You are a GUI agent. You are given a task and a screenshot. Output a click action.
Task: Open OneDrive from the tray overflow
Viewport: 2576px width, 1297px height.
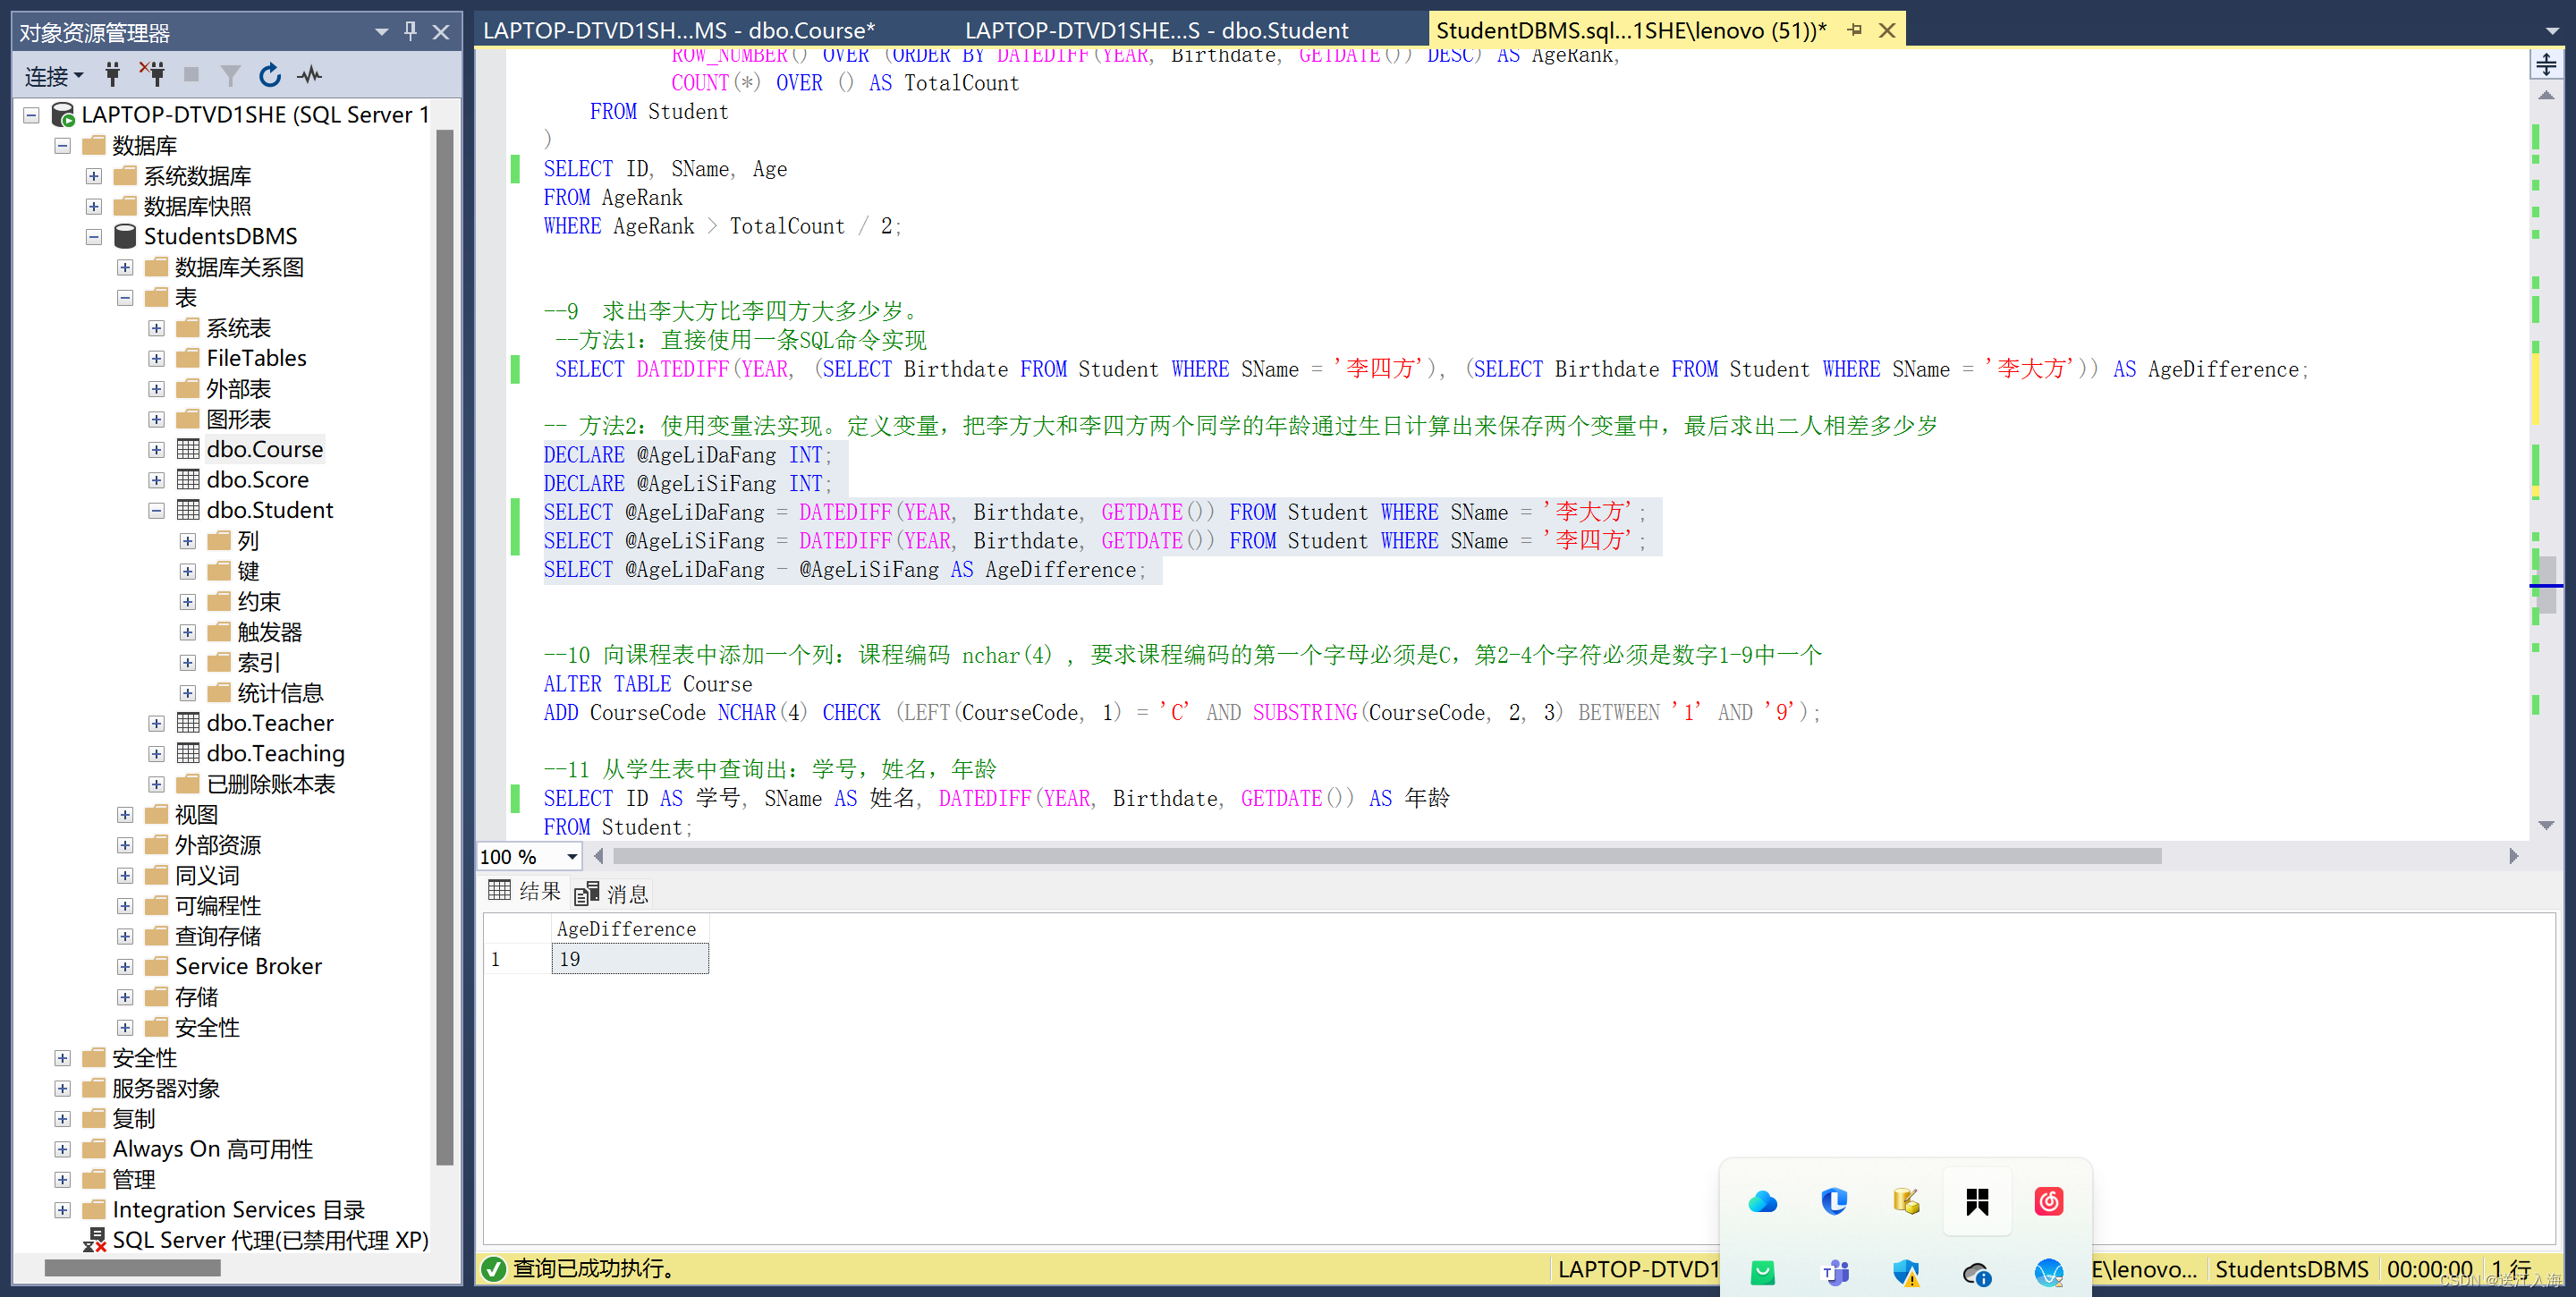1762,1202
